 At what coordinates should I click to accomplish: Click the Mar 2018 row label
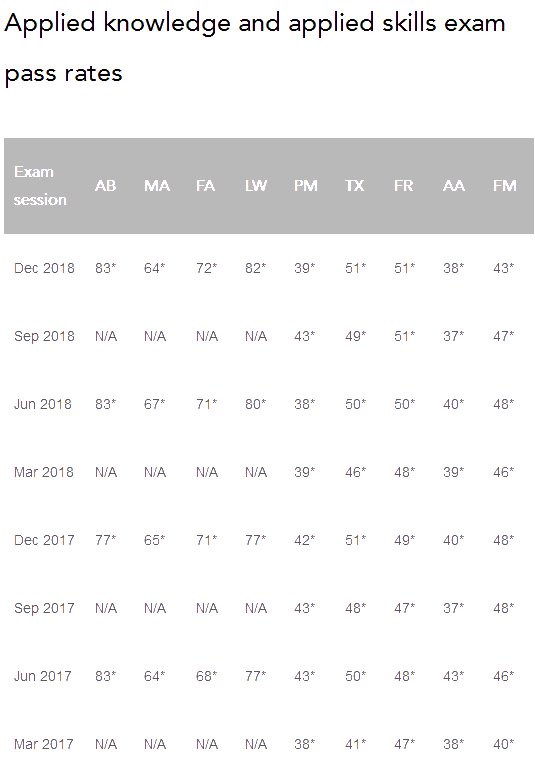44,472
